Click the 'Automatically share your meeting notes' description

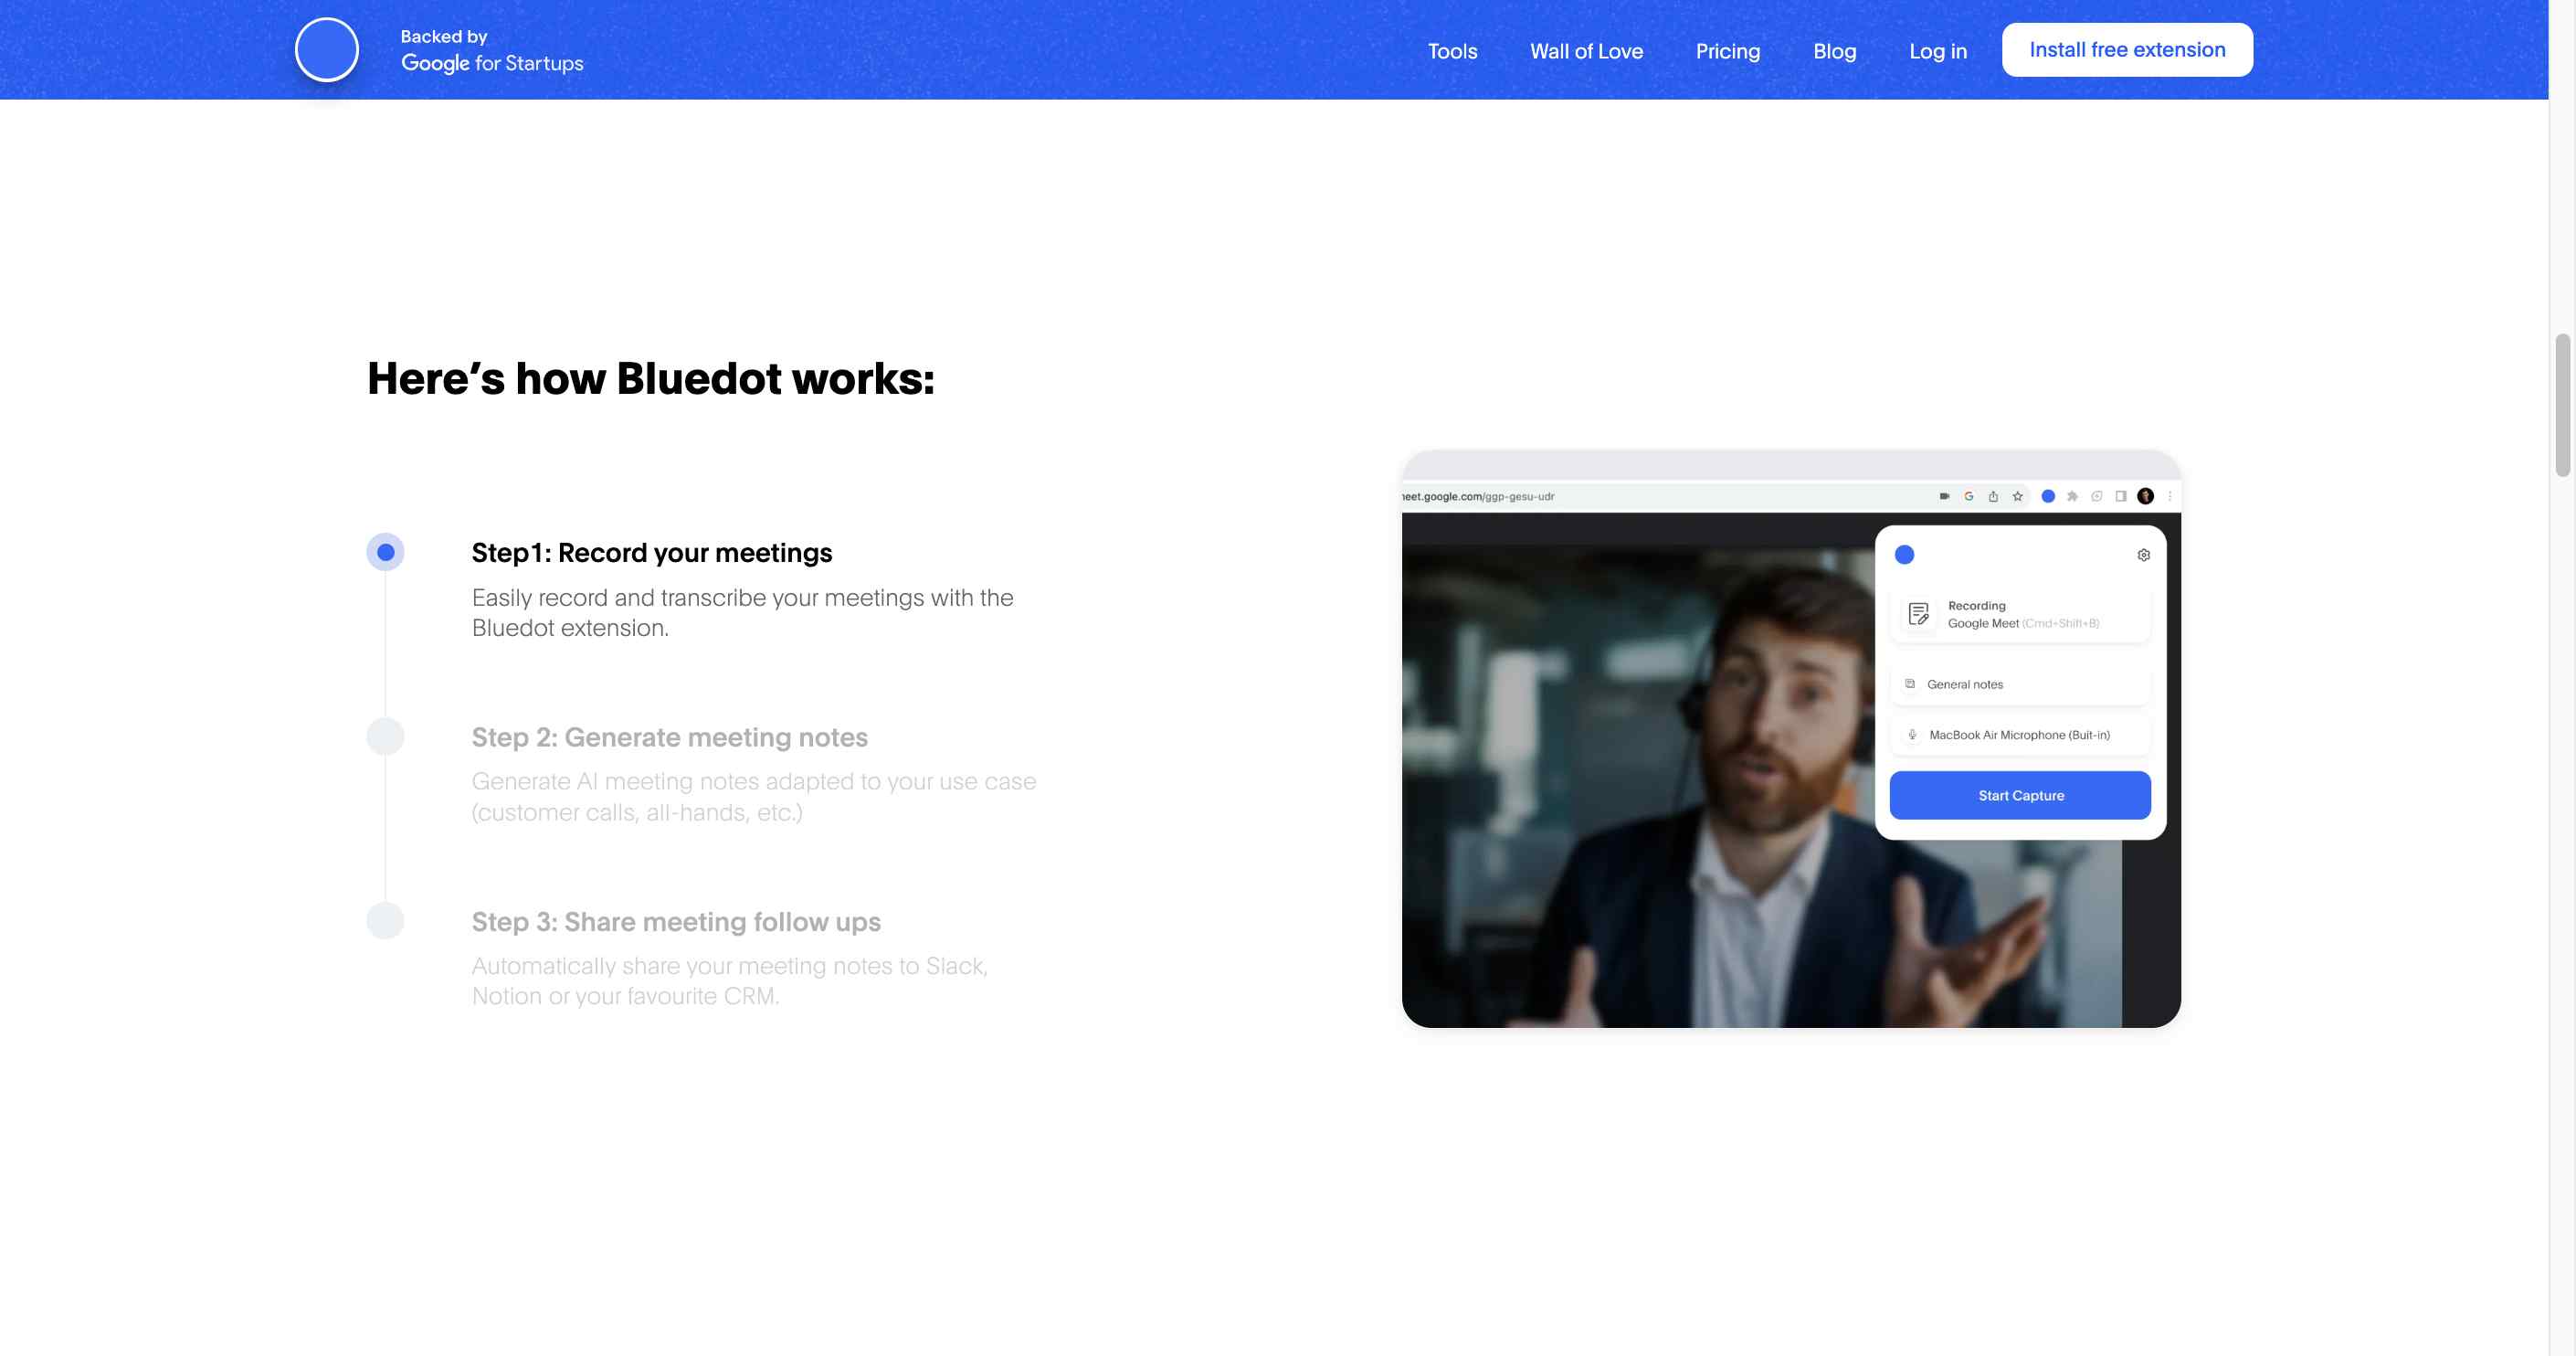pos(729,981)
